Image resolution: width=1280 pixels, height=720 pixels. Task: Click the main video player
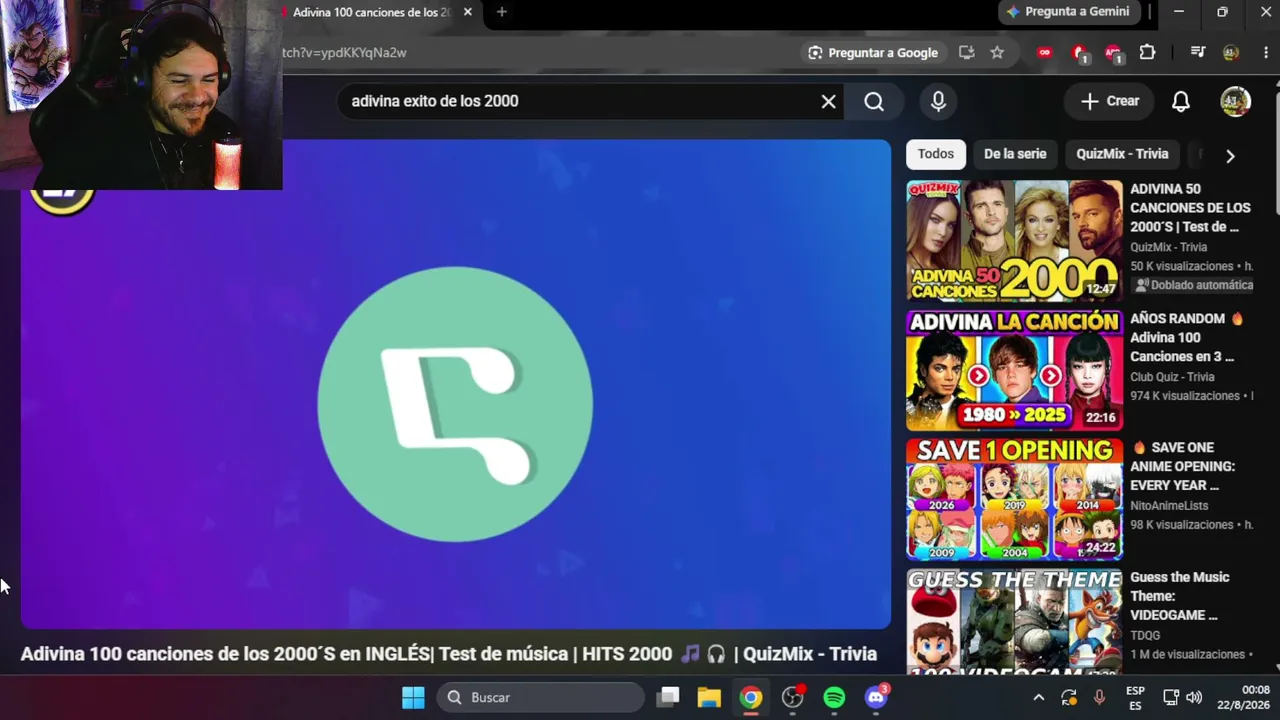[x=455, y=384]
